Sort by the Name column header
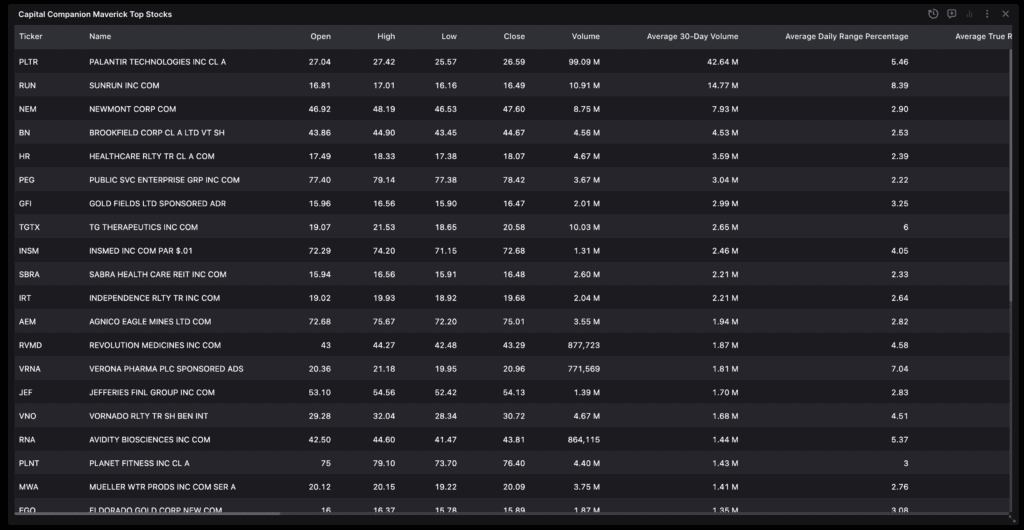 (100, 37)
